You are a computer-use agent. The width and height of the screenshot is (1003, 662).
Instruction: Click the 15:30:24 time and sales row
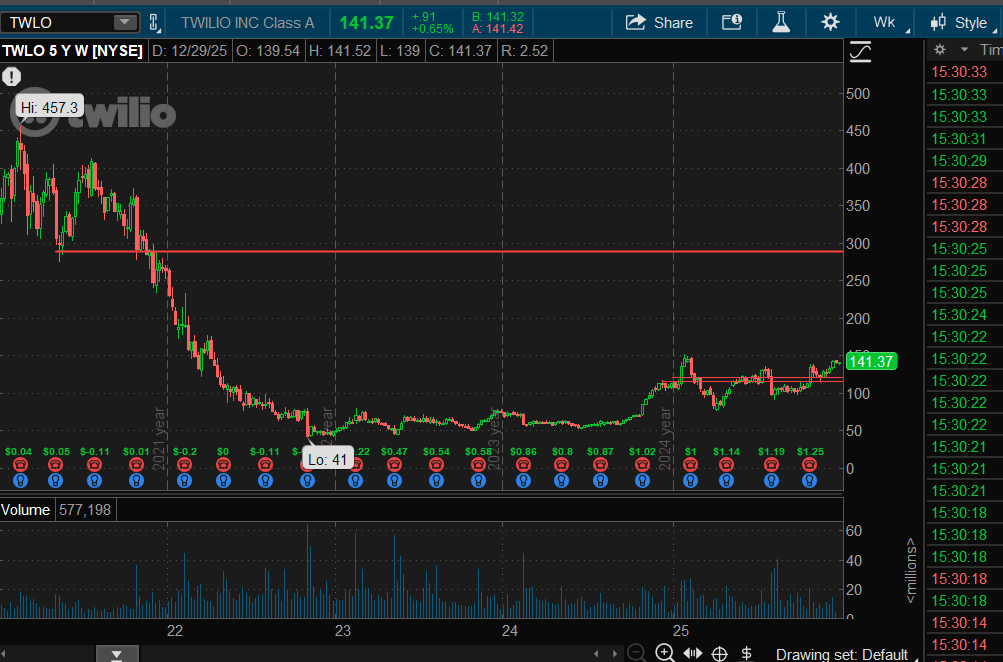[x=965, y=315]
